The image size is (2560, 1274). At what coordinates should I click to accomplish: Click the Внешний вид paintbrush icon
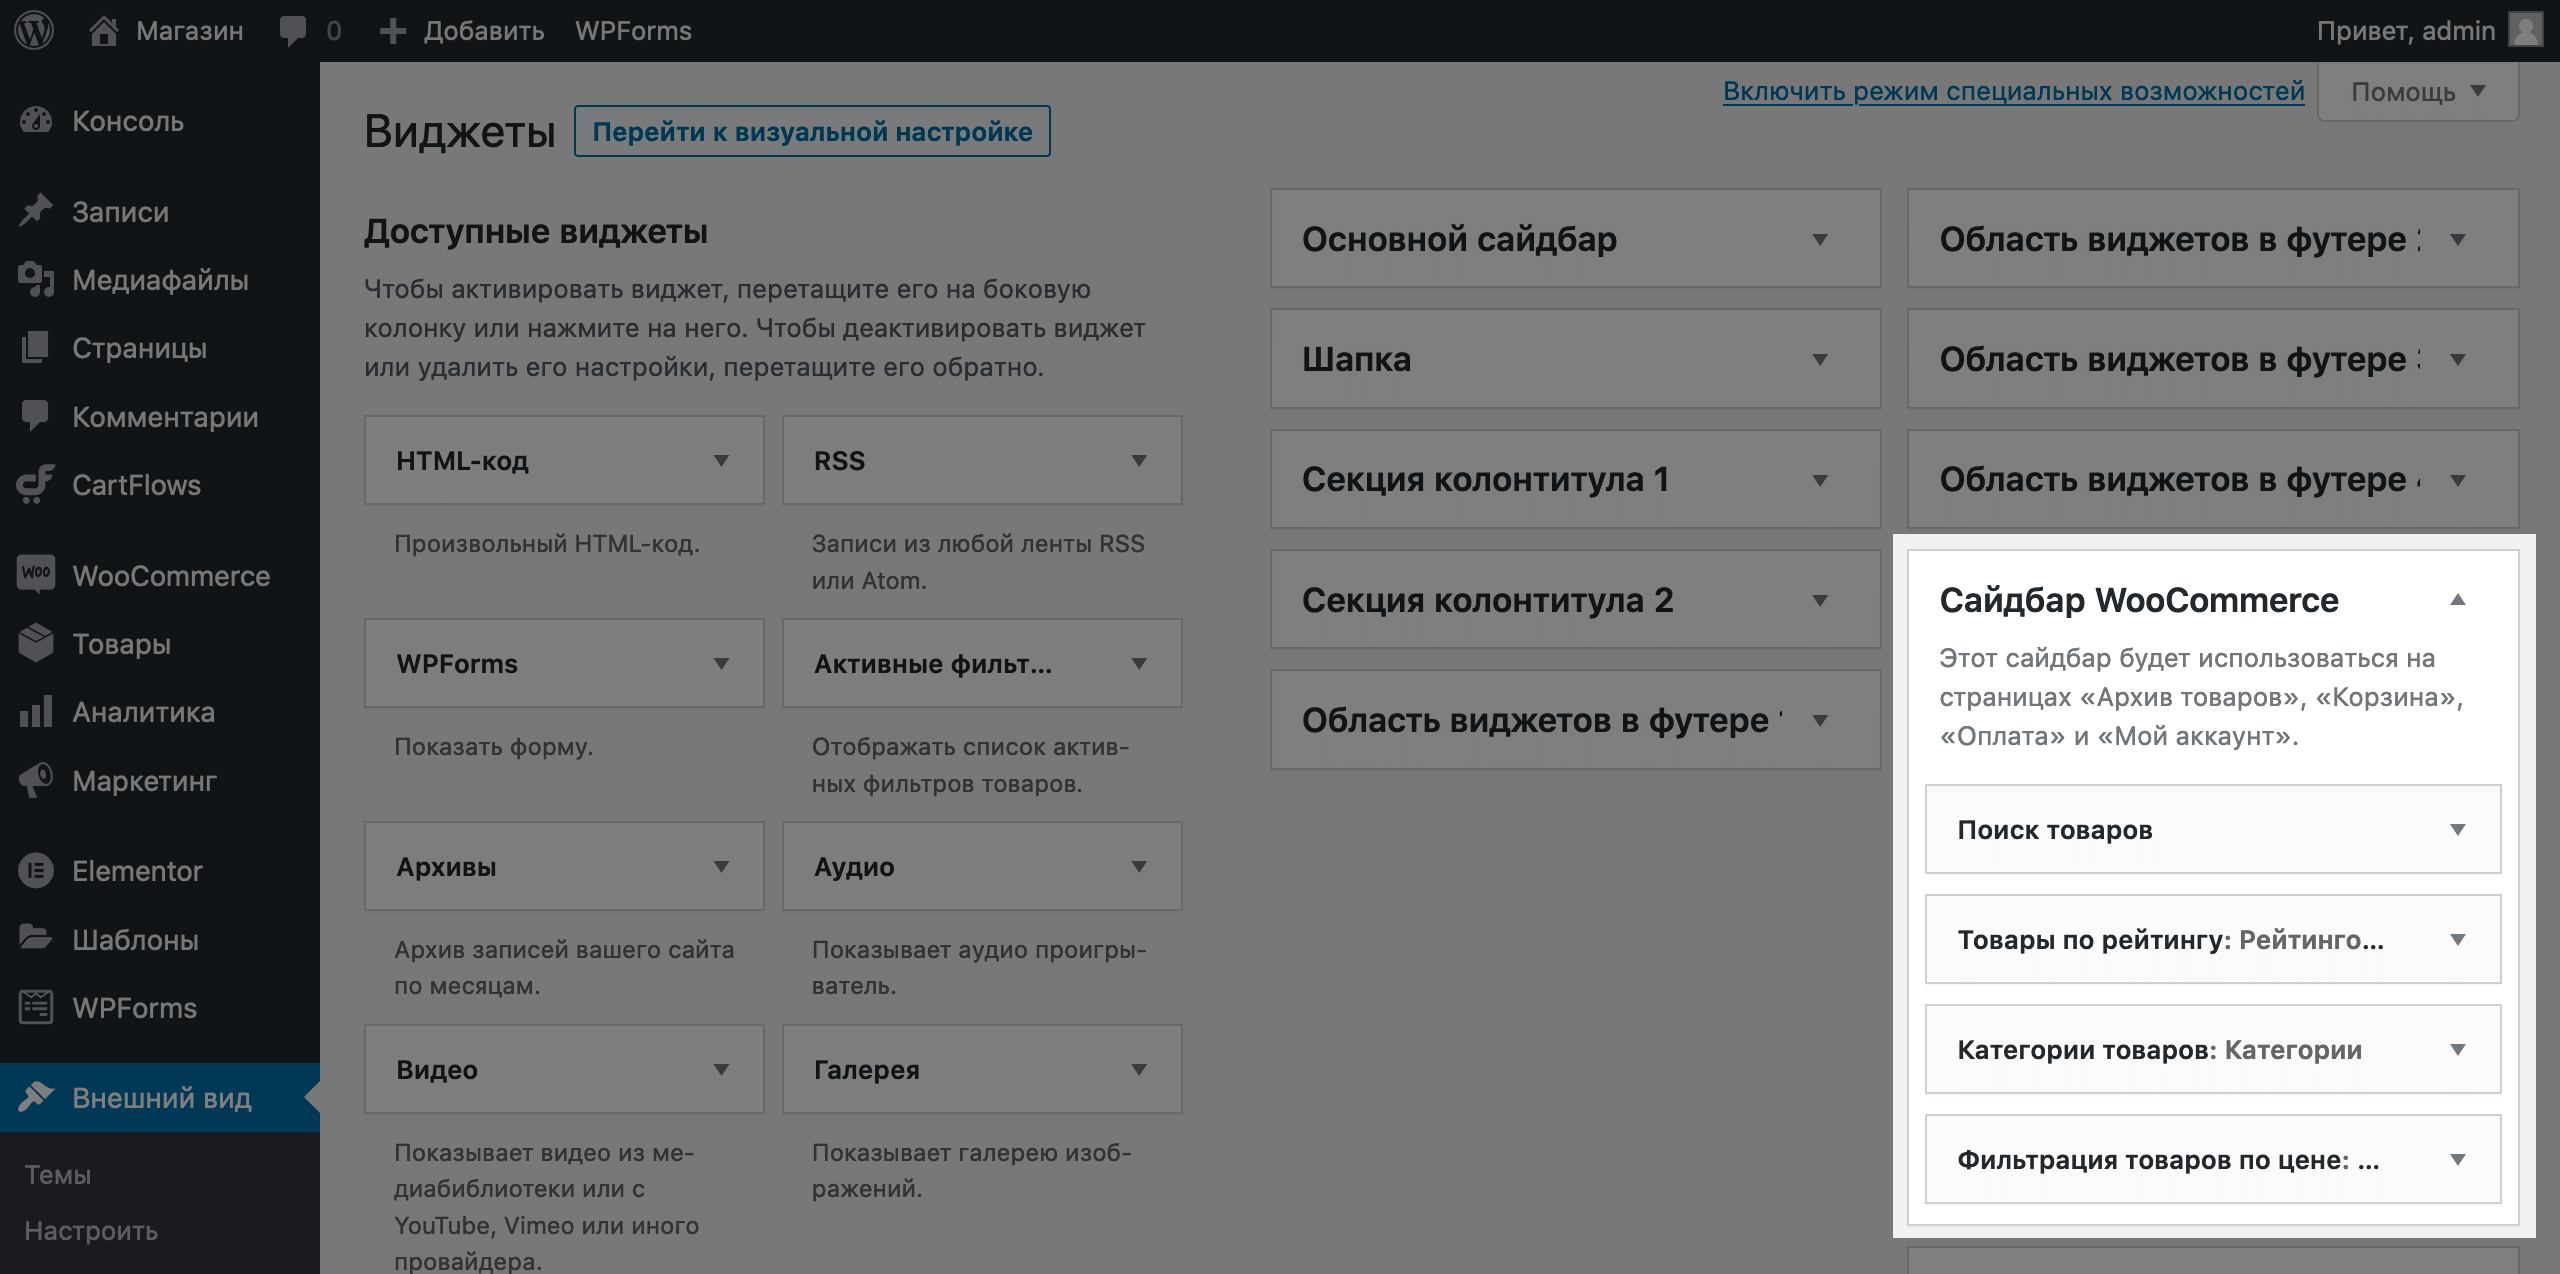(36, 1096)
